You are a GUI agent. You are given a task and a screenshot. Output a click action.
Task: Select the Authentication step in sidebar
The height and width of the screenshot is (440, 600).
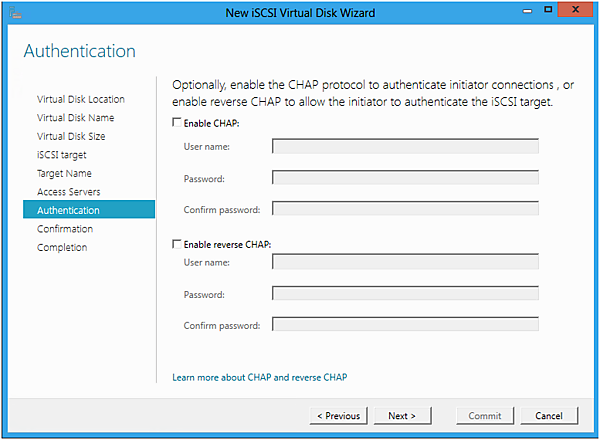[68, 210]
